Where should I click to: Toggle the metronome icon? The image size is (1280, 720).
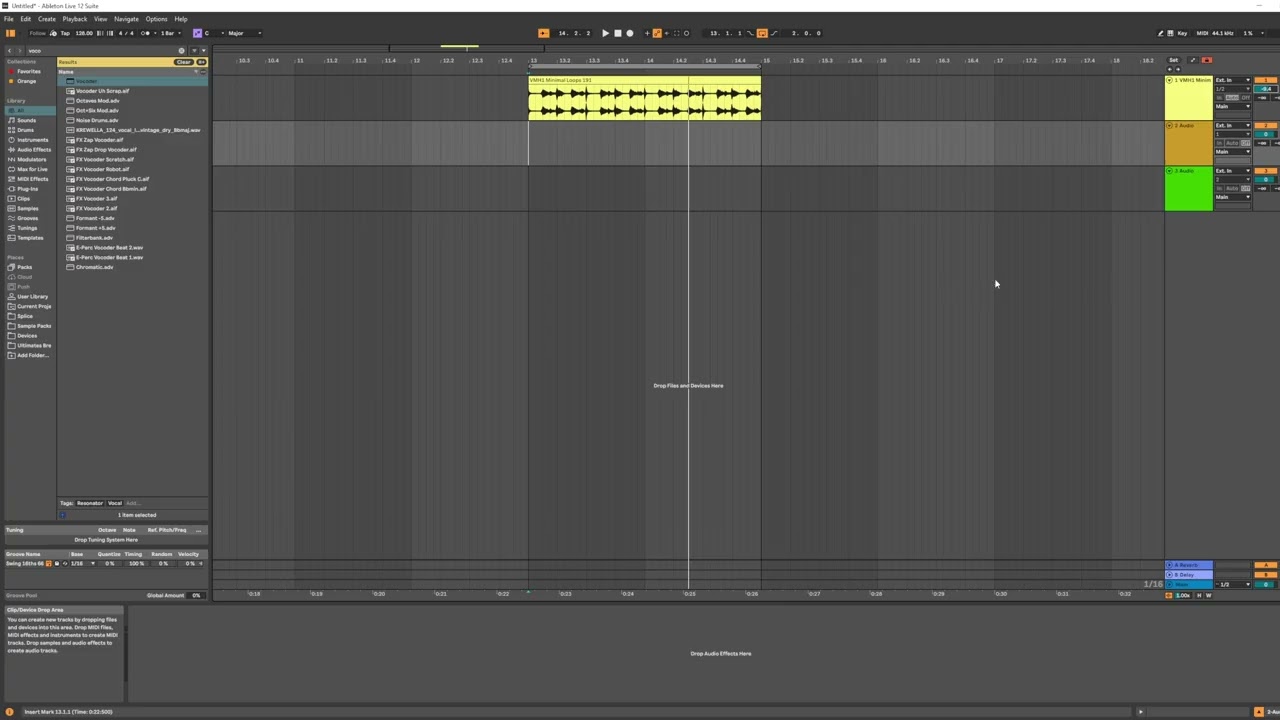pyautogui.click(x=146, y=33)
